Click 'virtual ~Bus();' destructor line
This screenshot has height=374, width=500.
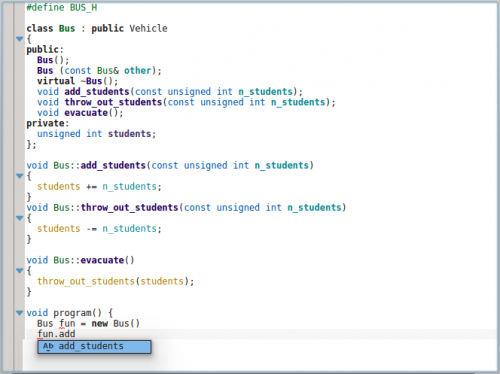pyautogui.click(x=77, y=81)
